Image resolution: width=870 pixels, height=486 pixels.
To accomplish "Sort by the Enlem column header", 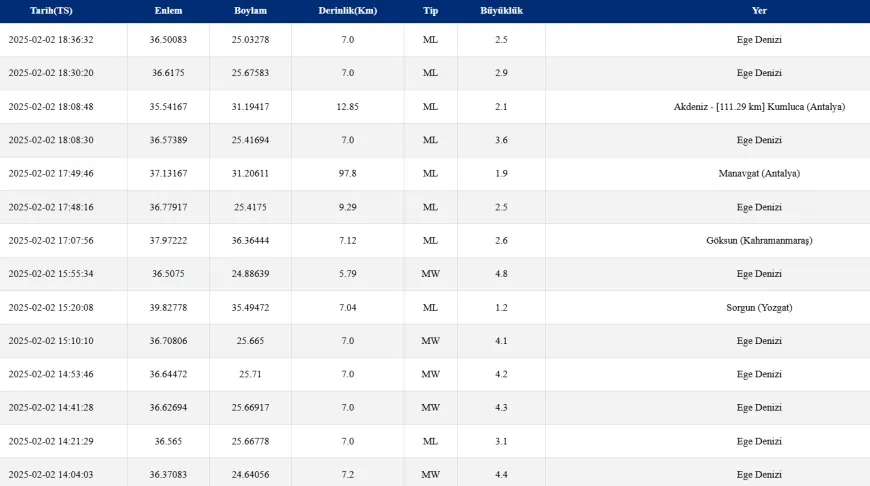I will pos(168,11).
